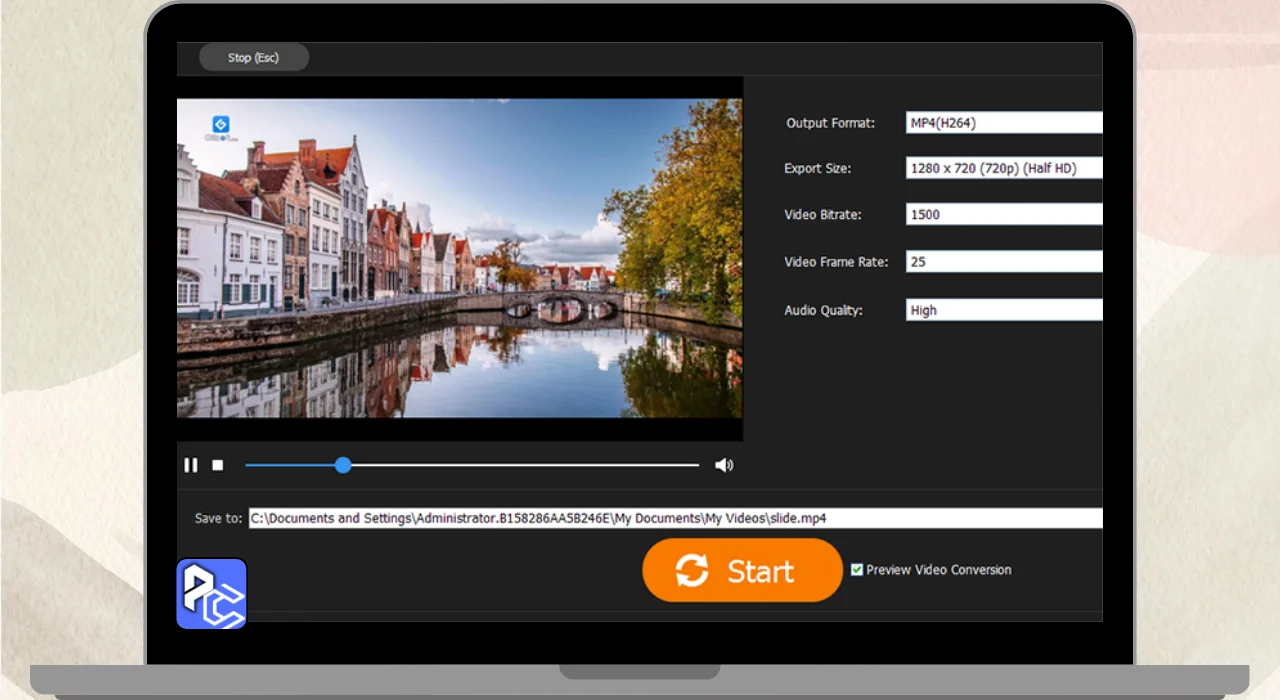
Task: Uncheck Preview Video Conversion checkbox
Action: tap(857, 570)
